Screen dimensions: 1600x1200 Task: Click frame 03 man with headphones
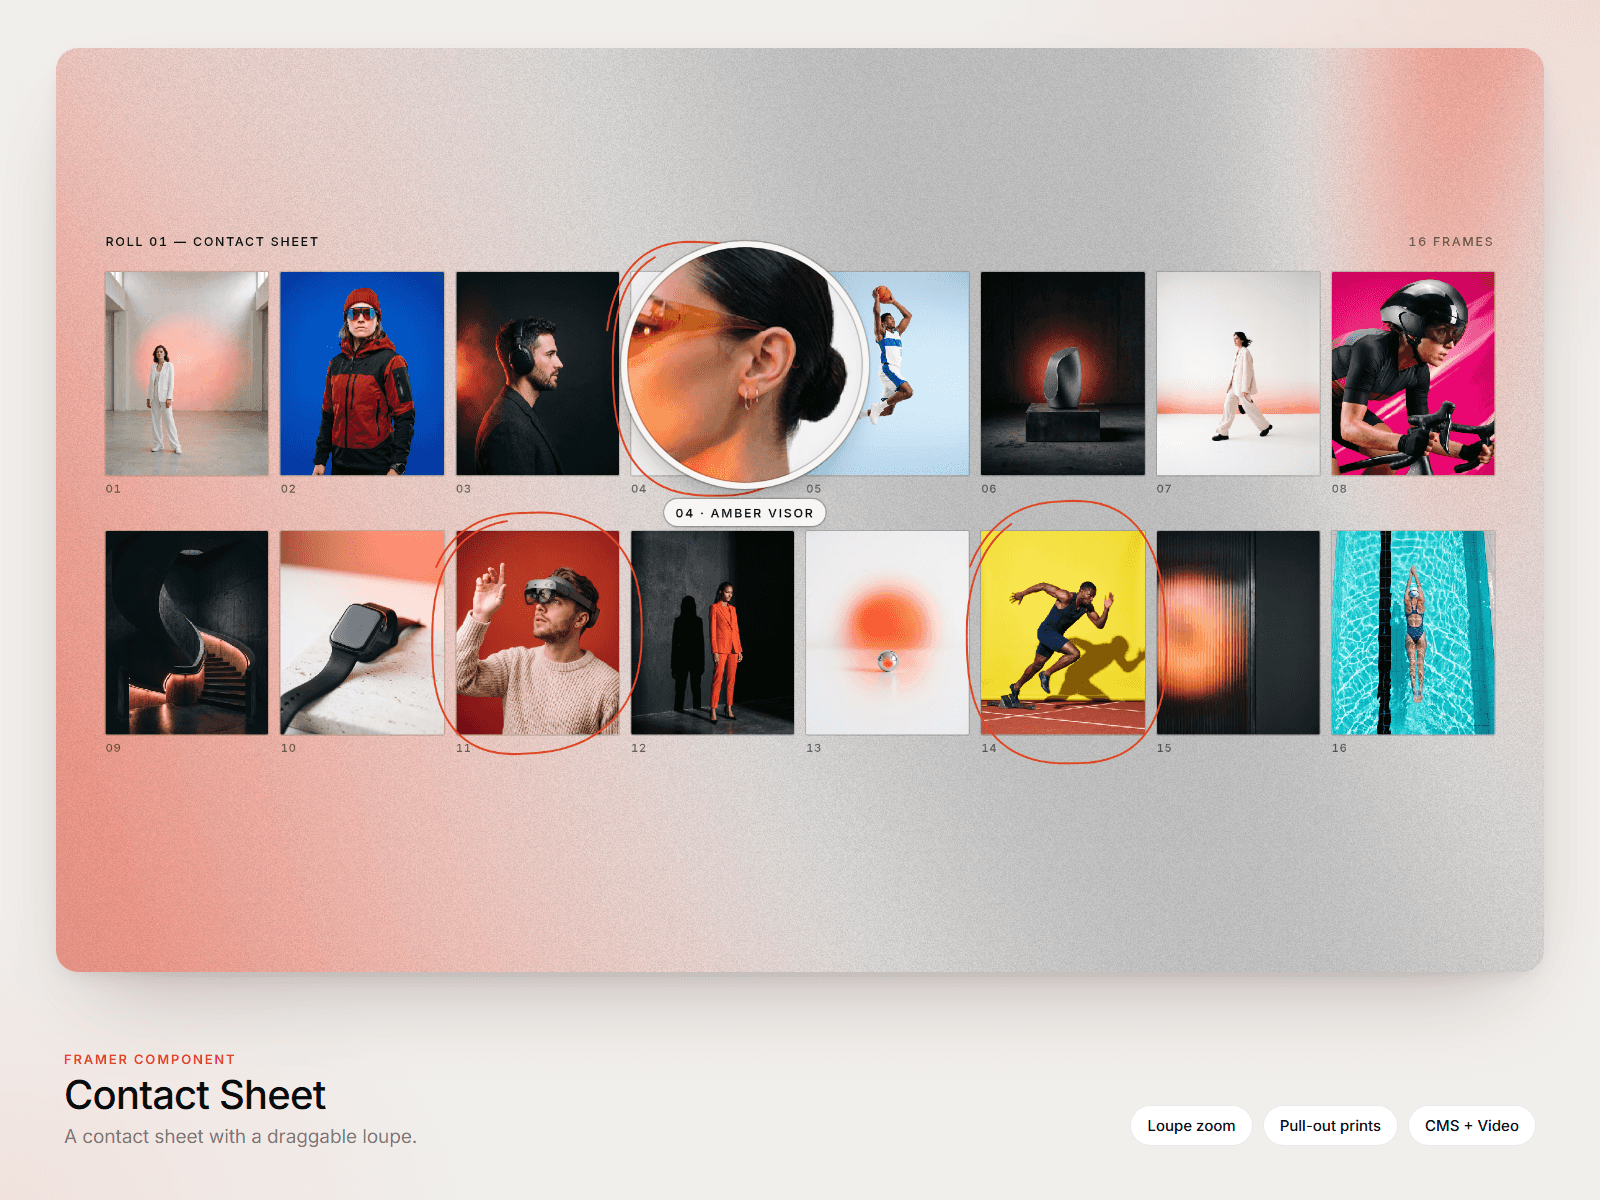pos(537,373)
